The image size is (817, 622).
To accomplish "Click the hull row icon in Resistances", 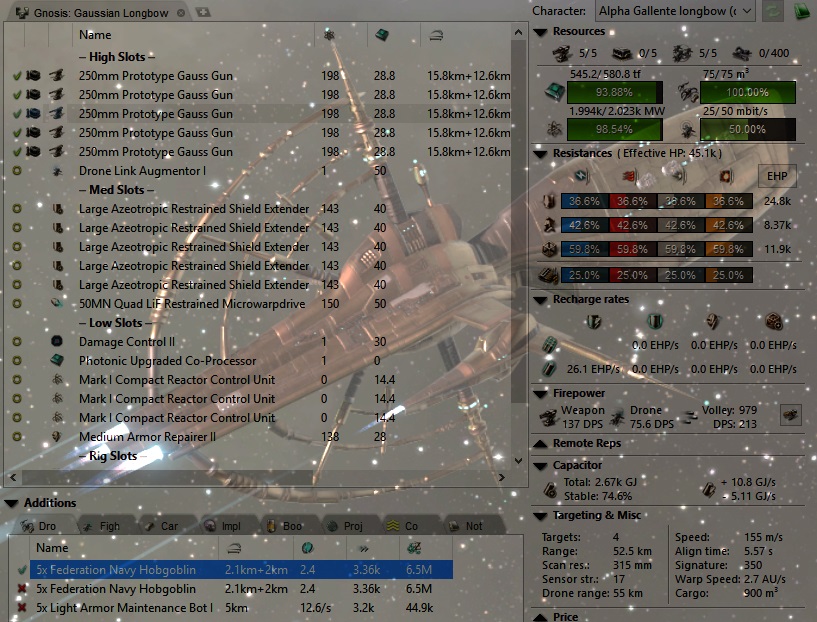I will (x=549, y=249).
